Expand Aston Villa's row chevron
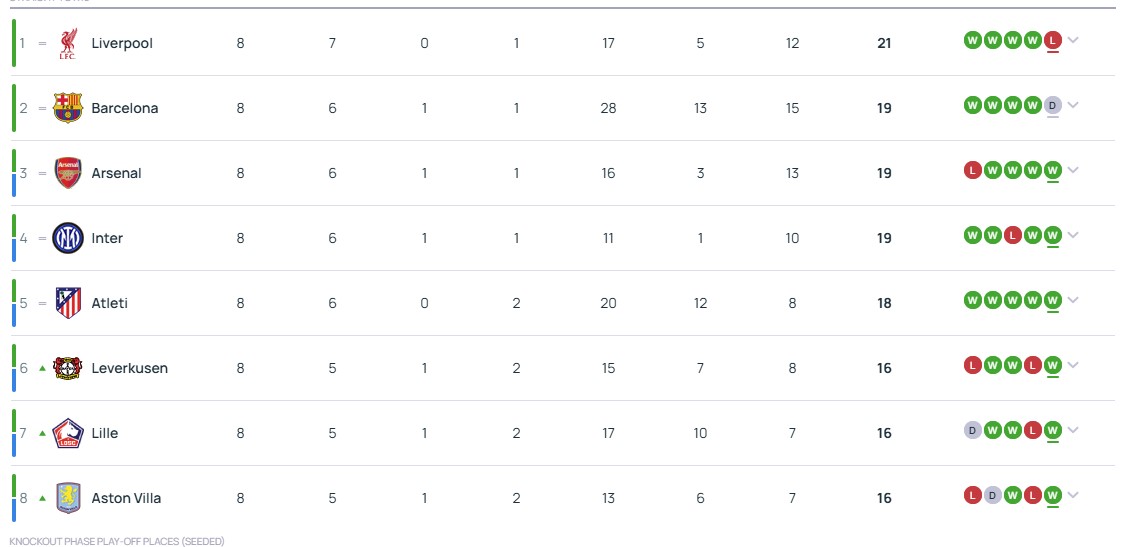 click(1073, 496)
